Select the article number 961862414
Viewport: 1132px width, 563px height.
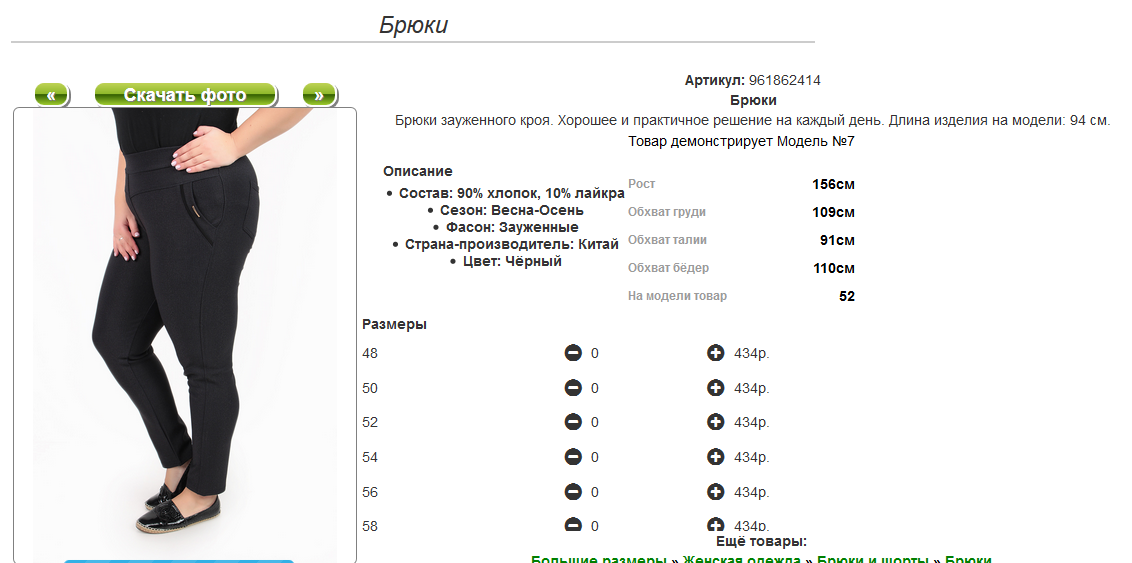784,80
